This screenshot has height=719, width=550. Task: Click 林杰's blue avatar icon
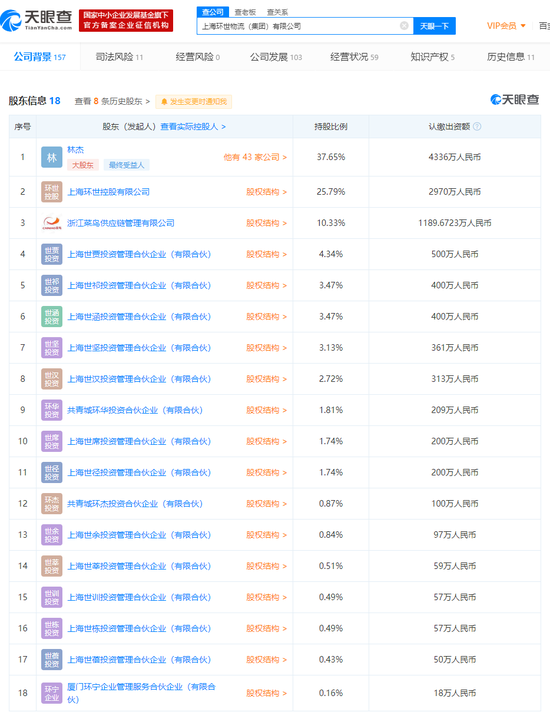(52, 157)
